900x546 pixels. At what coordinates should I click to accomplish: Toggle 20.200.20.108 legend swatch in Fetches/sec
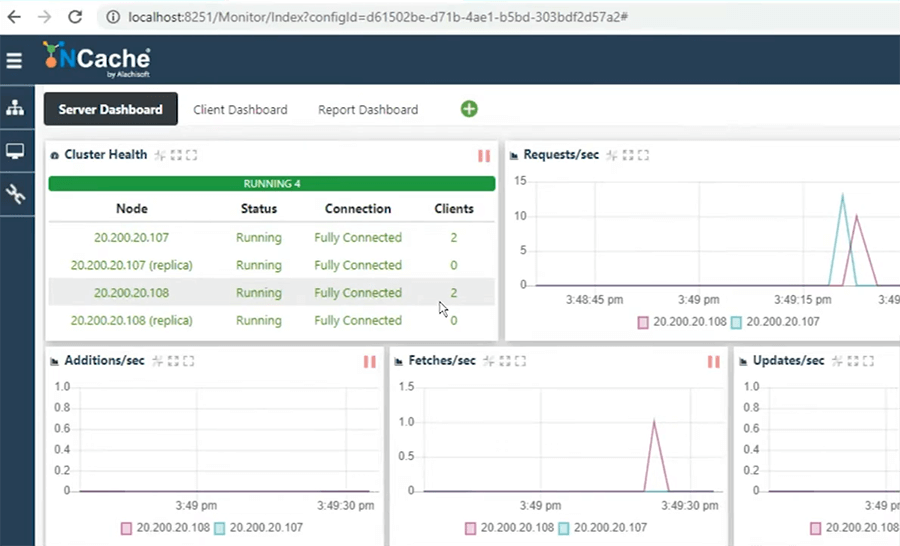[x=470, y=528]
